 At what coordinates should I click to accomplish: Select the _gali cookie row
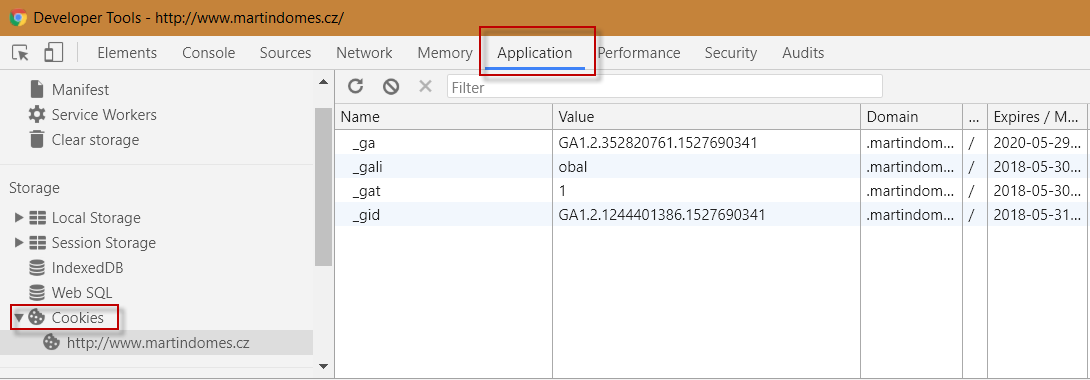[710, 167]
